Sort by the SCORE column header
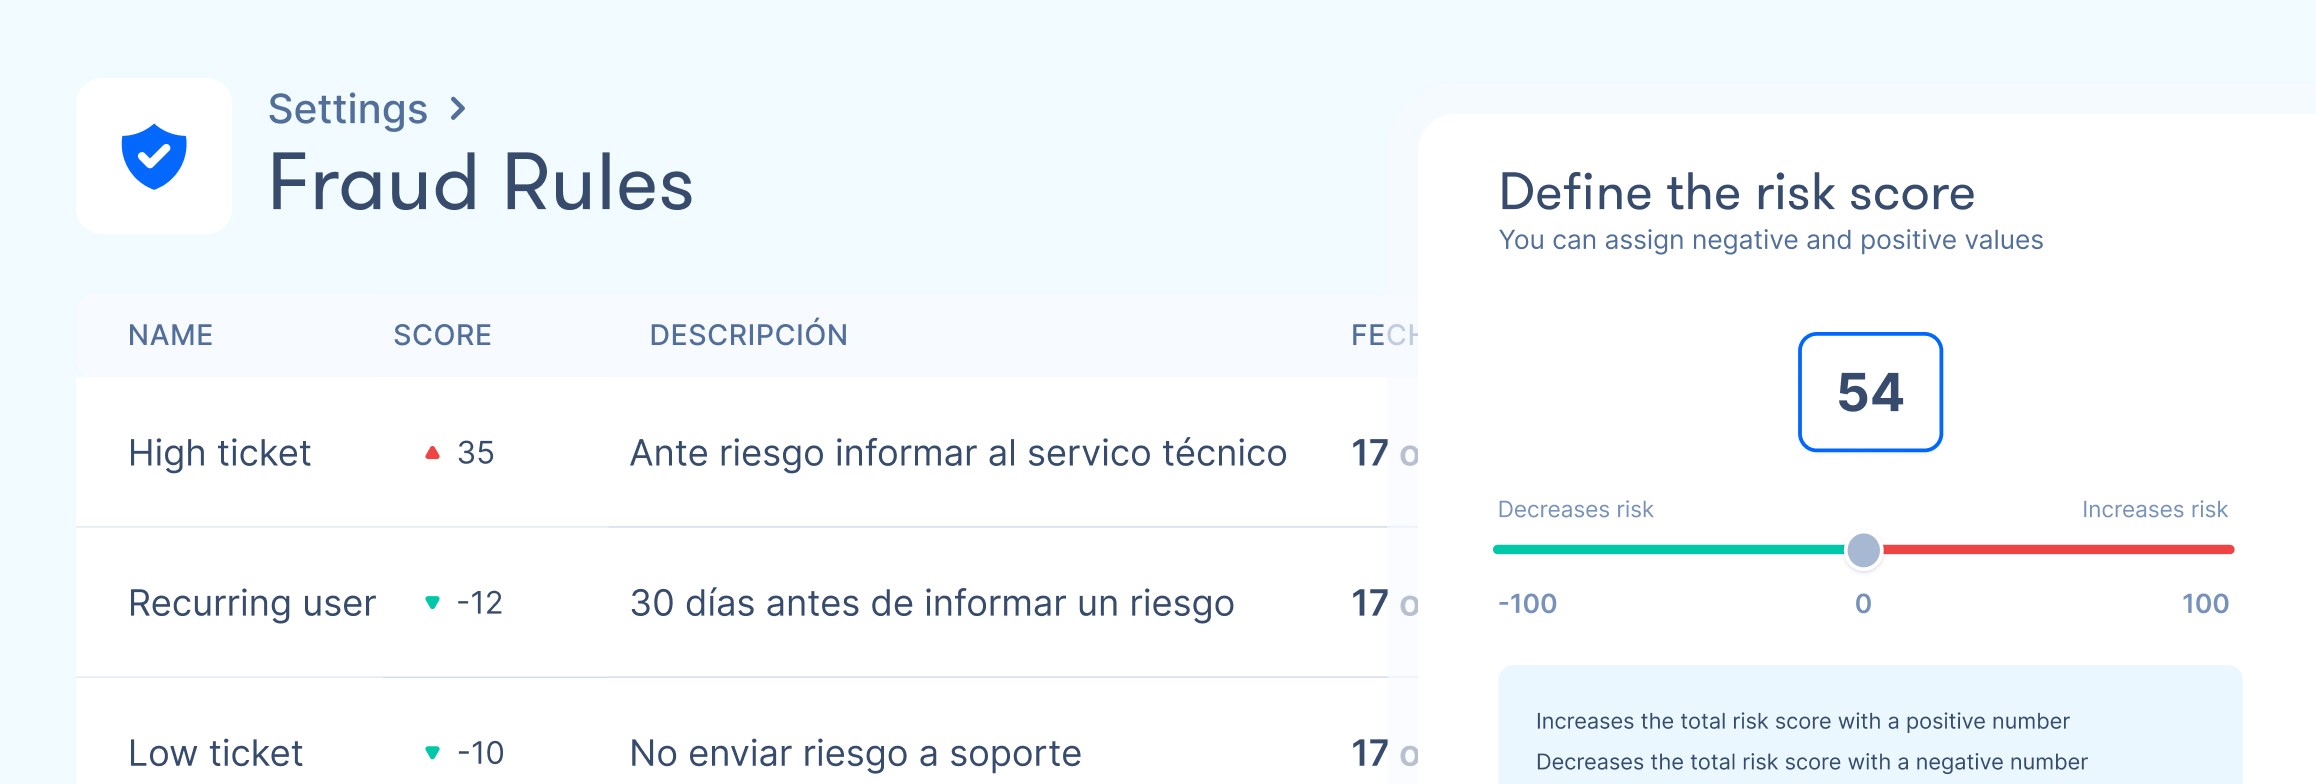The height and width of the screenshot is (784, 2316). pos(442,335)
